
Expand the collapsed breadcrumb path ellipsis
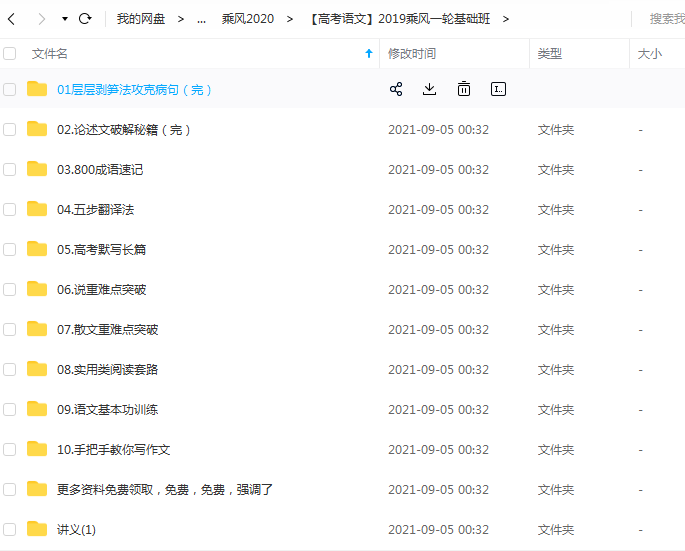(x=201, y=19)
